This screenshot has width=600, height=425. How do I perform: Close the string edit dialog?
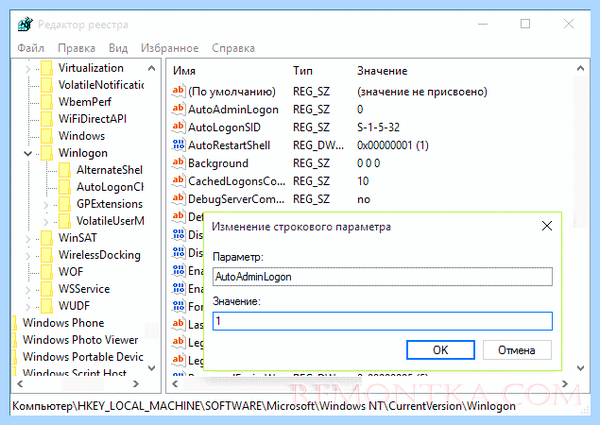(x=547, y=226)
